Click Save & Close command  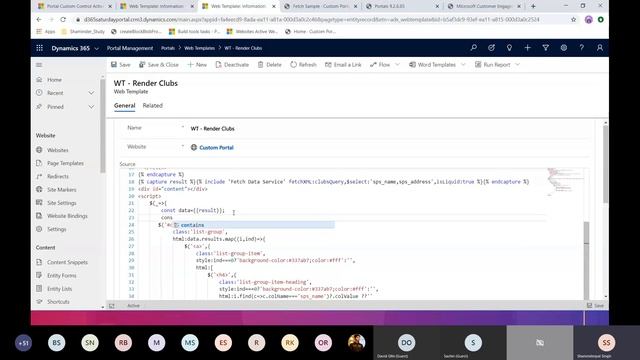point(159,64)
